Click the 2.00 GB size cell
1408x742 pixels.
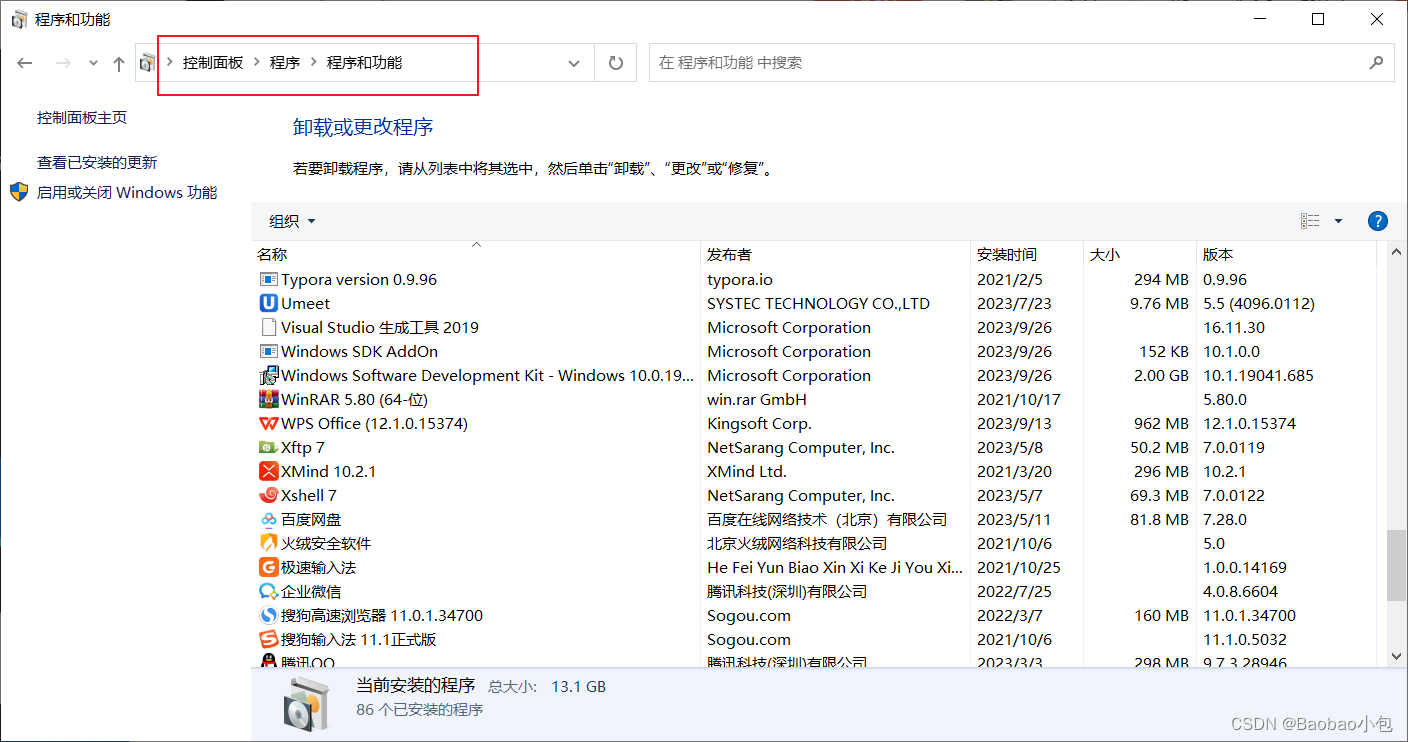[1161, 376]
